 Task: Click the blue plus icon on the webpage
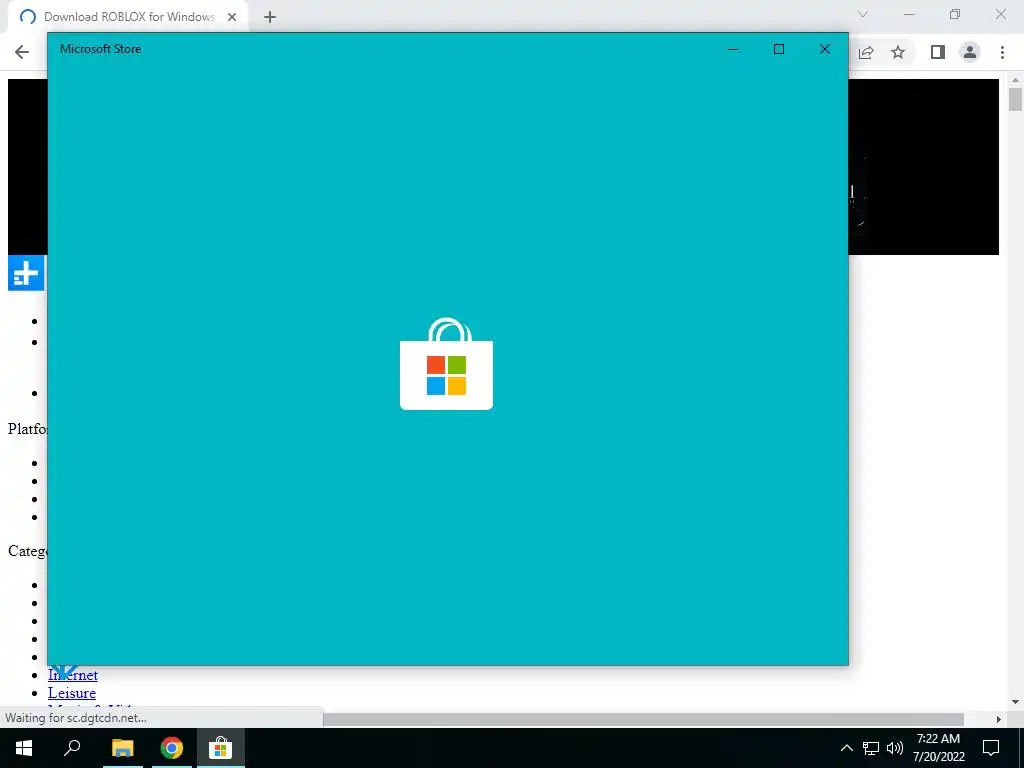click(x=26, y=273)
